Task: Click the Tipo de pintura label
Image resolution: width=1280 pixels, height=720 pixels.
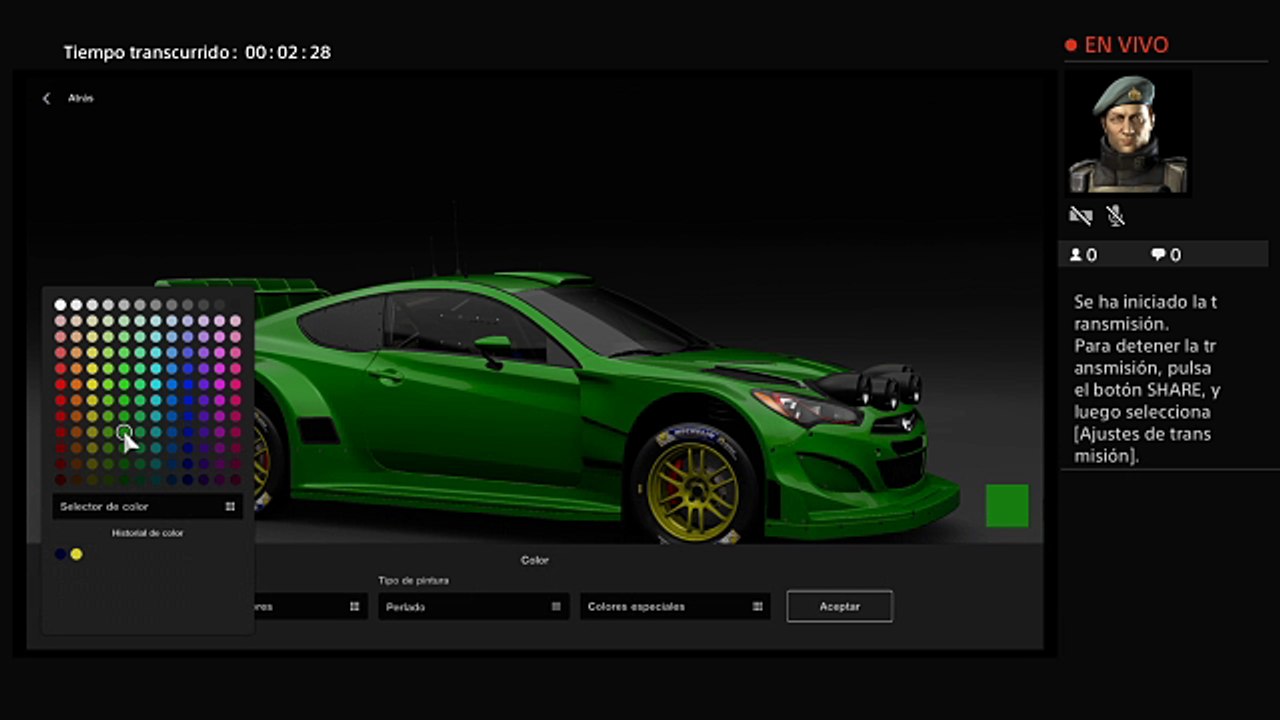Action: 413,580
